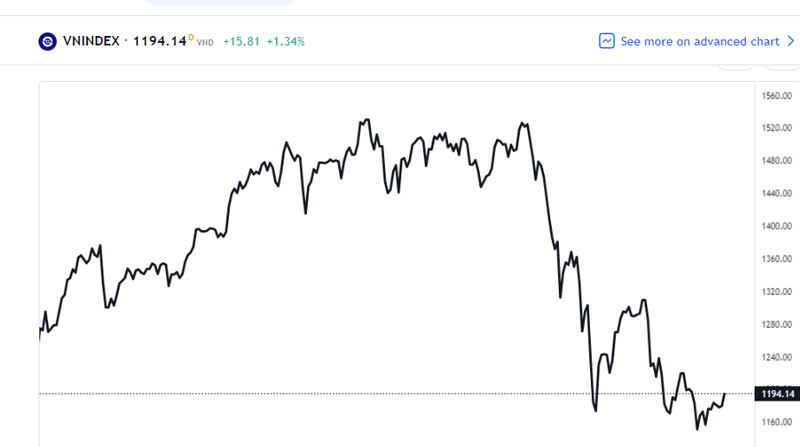This screenshot has width=800, height=447.
Task: Click the 1560.00 price axis label
Action: coord(777,96)
